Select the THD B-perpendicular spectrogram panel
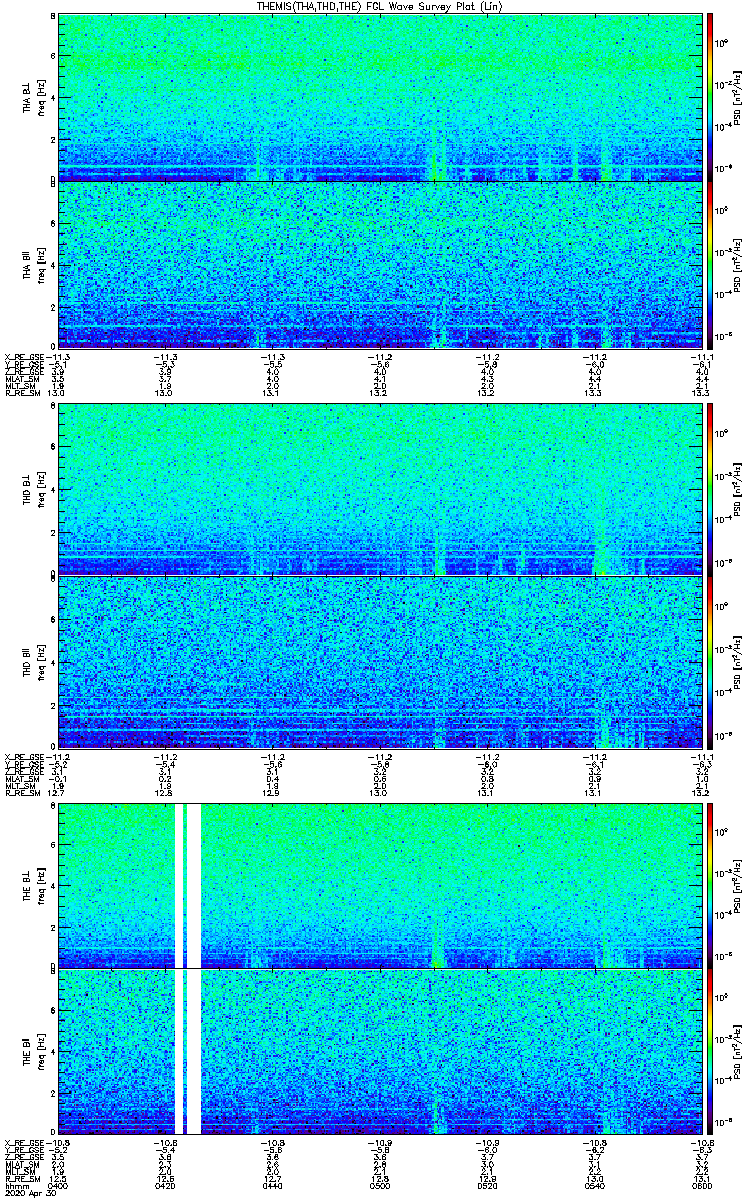 pyautogui.click(x=379, y=489)
